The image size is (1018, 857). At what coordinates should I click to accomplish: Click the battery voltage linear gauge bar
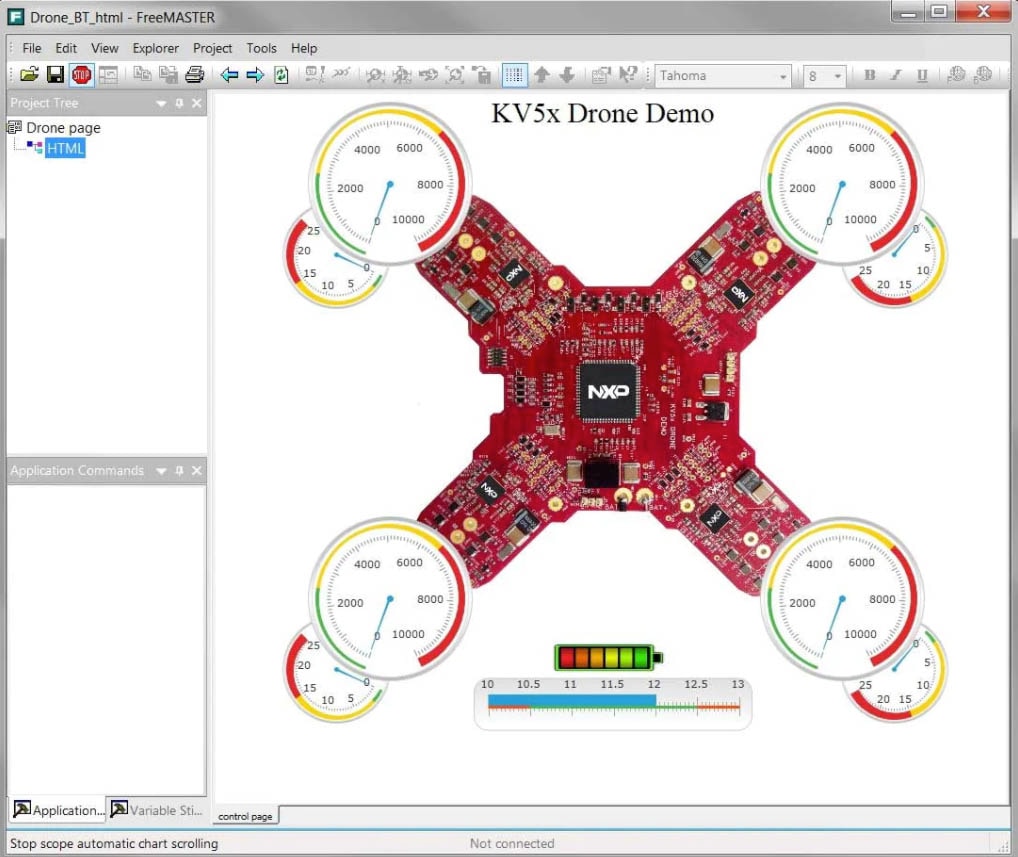click(613, 703)
